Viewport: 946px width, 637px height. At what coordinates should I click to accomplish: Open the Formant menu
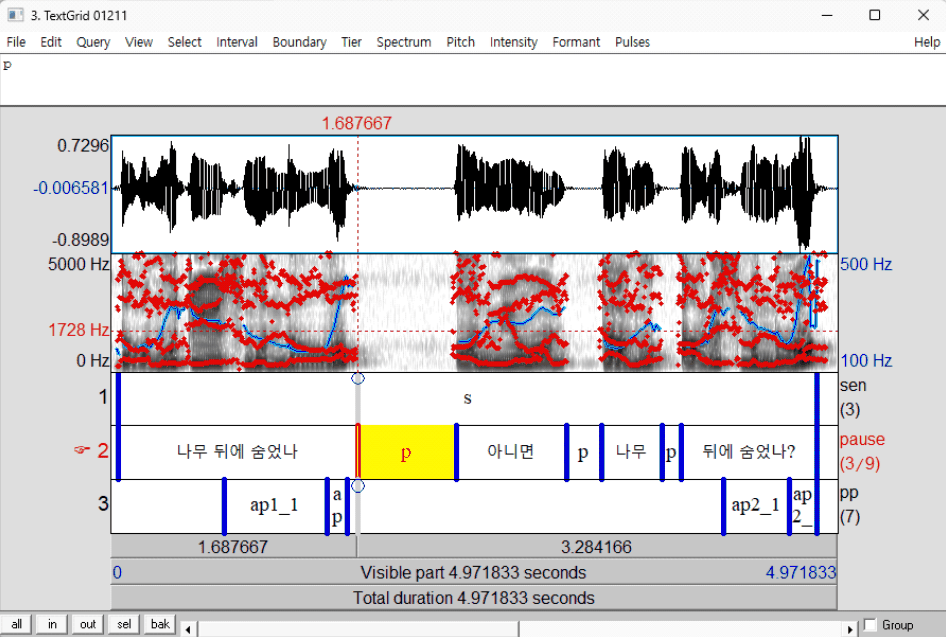point(576,42)
